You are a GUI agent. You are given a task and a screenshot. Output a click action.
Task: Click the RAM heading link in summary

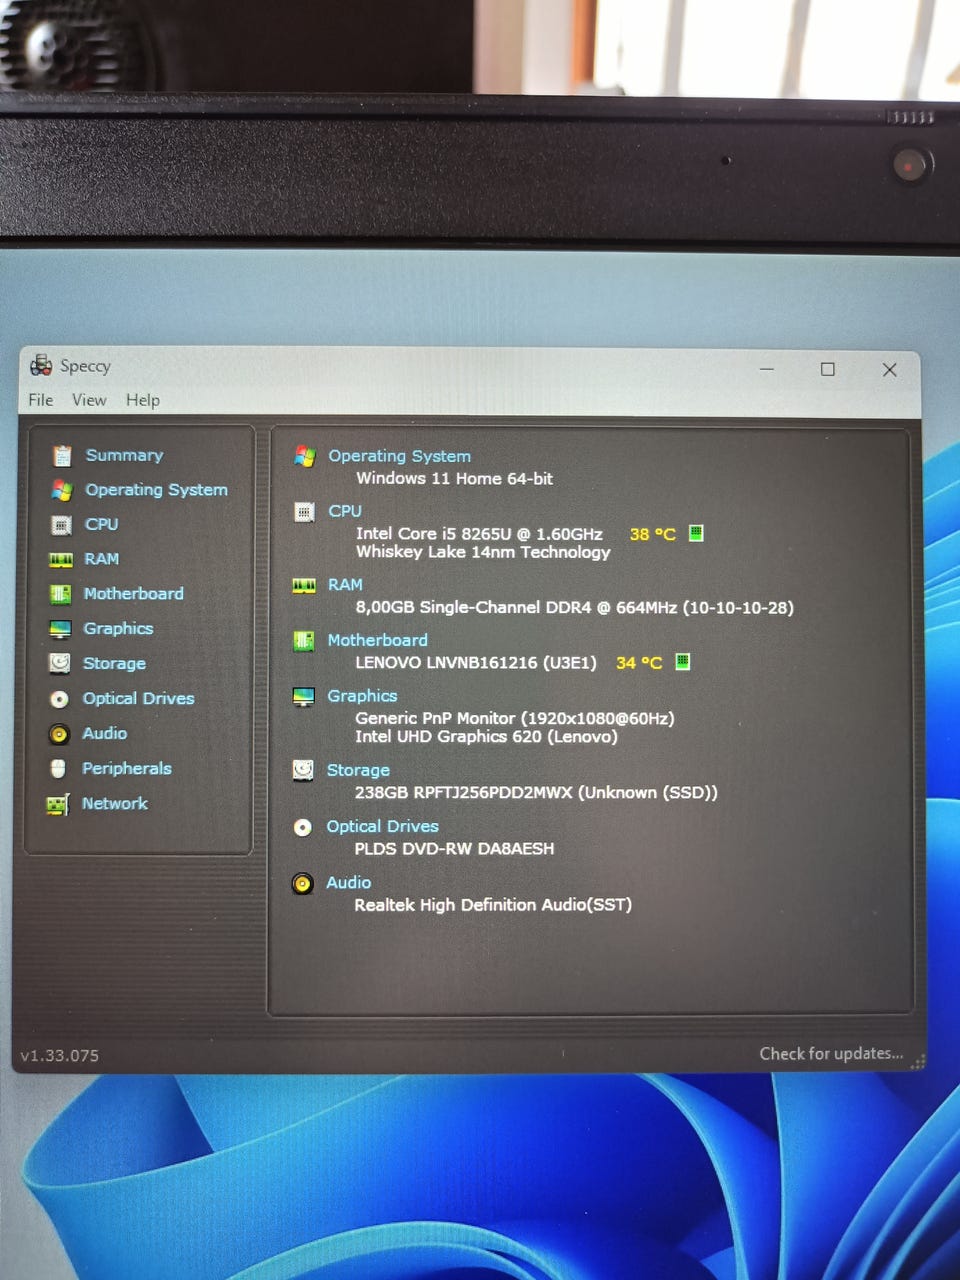coord(345,584)
